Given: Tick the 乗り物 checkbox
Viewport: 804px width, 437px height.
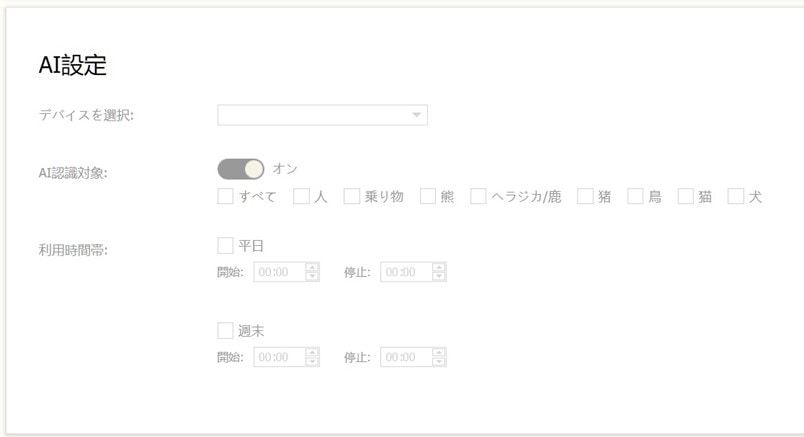Looking at the screenshot, I should click(352, 197).
